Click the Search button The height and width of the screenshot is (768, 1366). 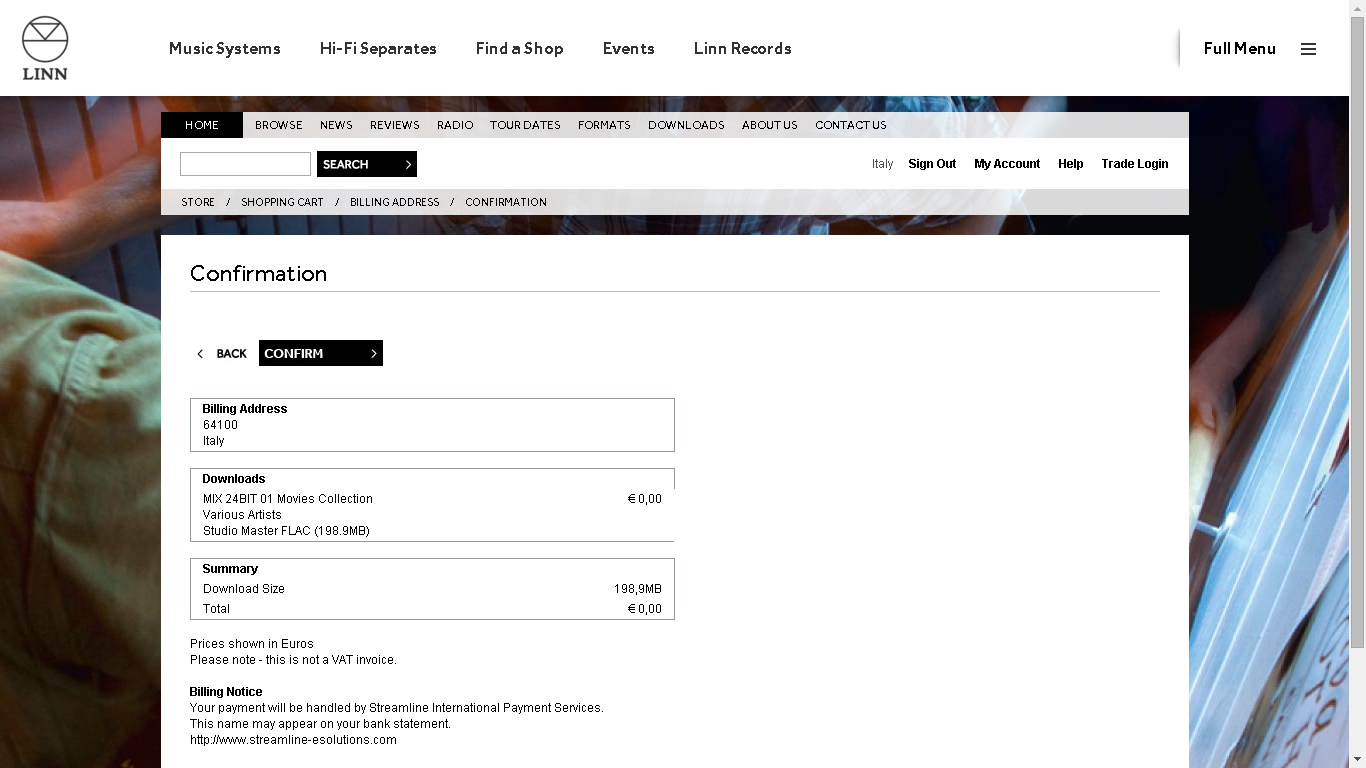pyautogui.click(x=366, y=164)
